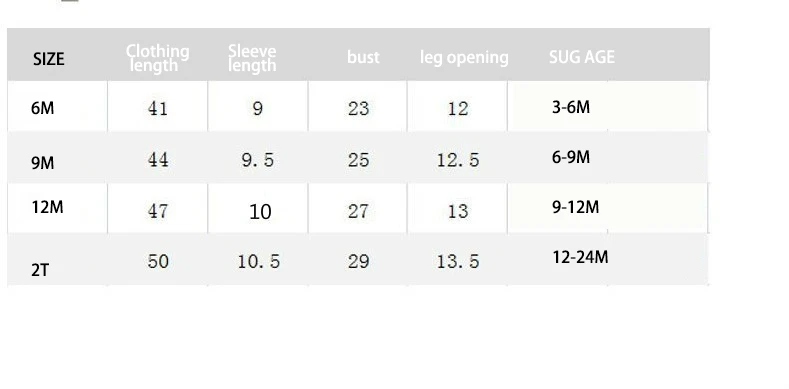Image resolution: width=789 pixels, height=389 pixels.
Task: Select the 12-24M suggested age cell
Action: click(580, 257)
